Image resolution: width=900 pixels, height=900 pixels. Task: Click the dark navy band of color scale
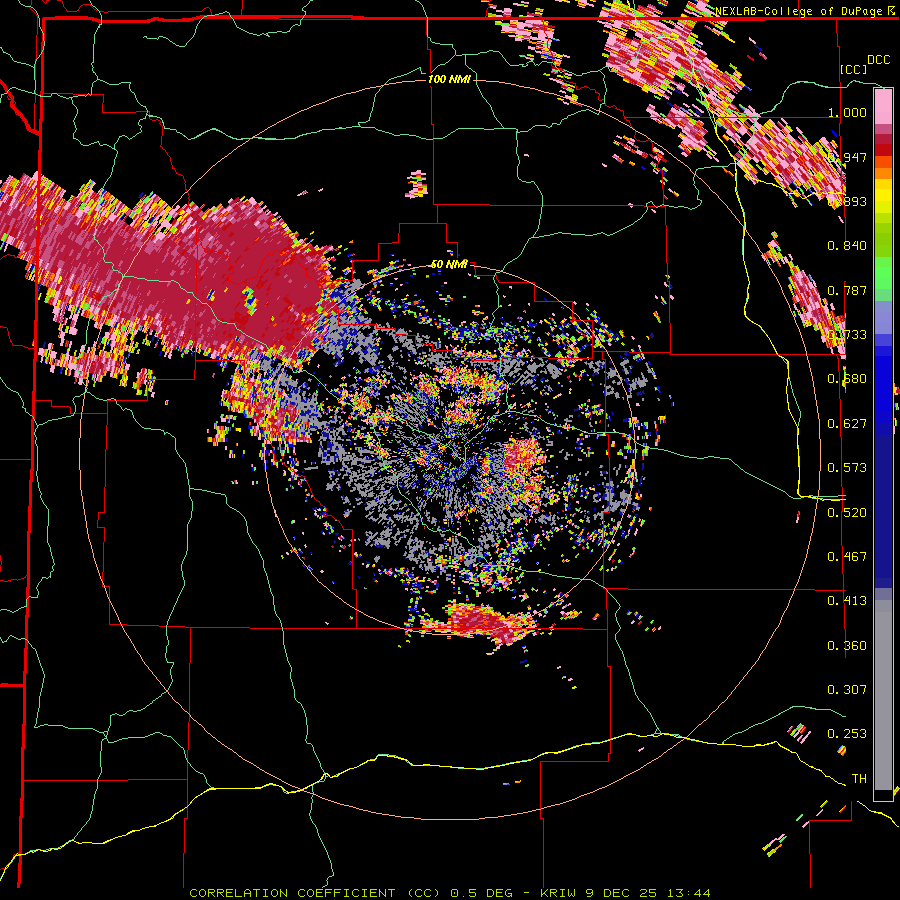pos(883,511)
